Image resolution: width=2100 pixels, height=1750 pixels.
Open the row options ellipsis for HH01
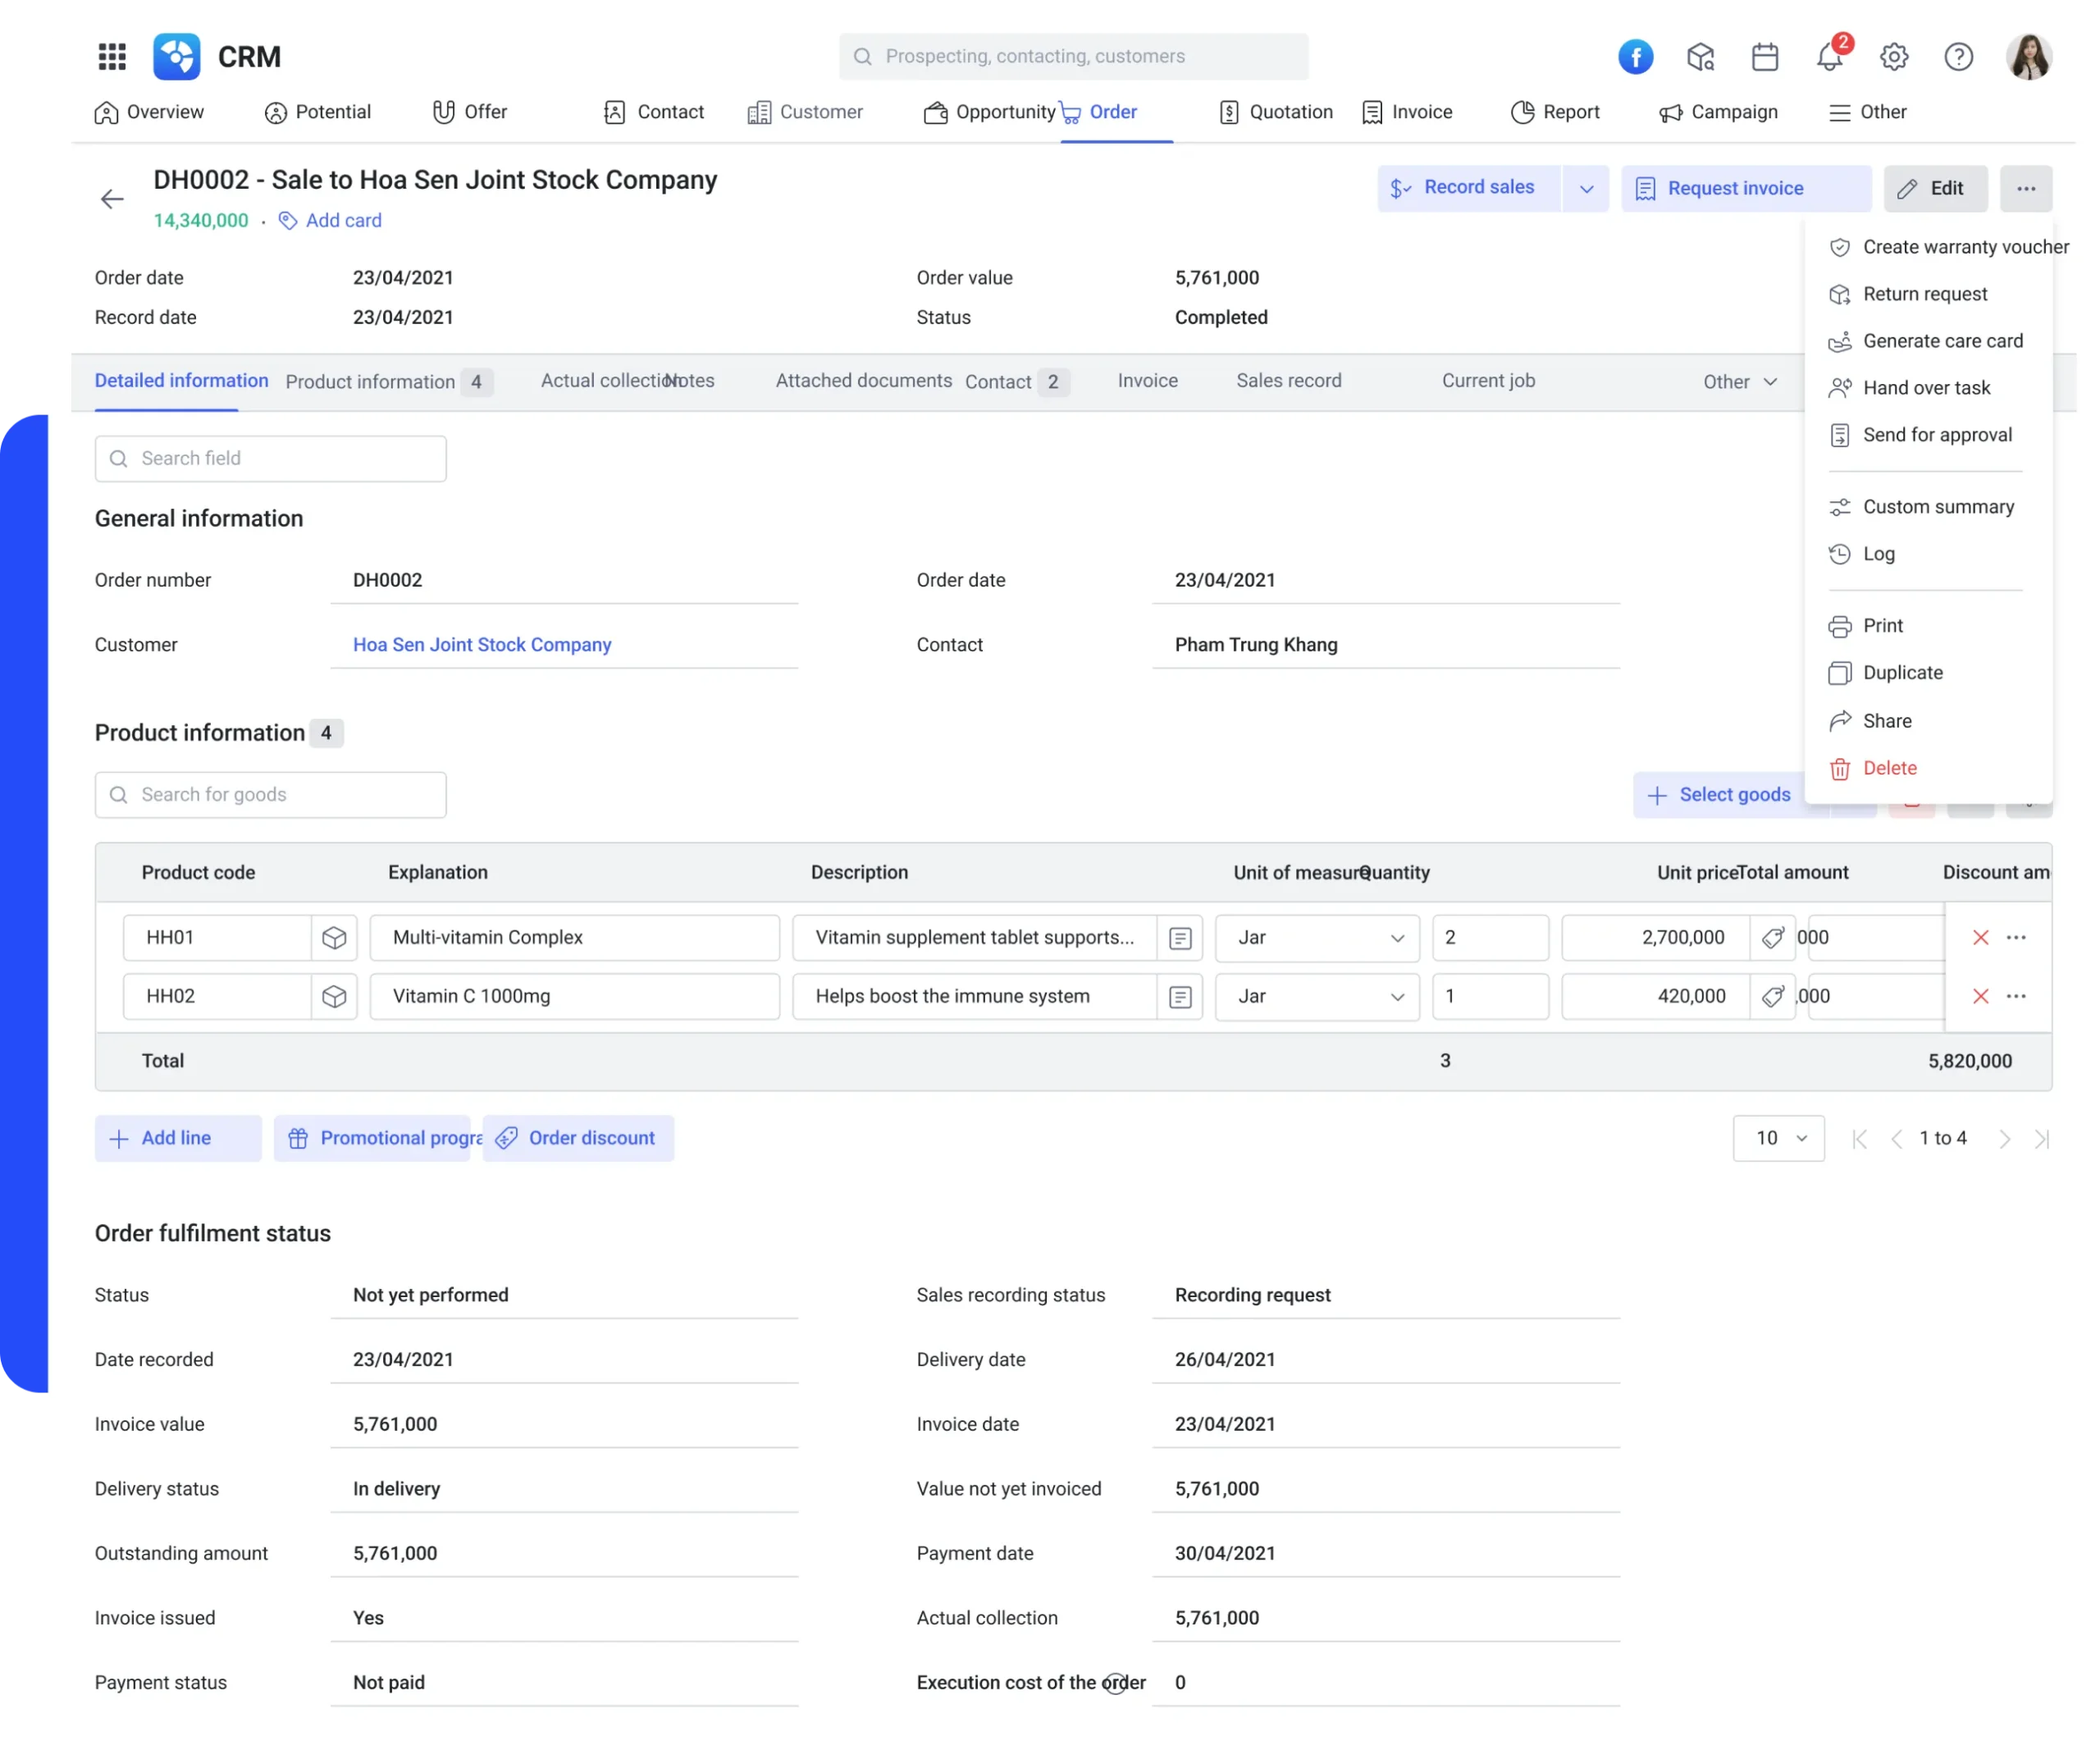click(x=2017, y=937)
